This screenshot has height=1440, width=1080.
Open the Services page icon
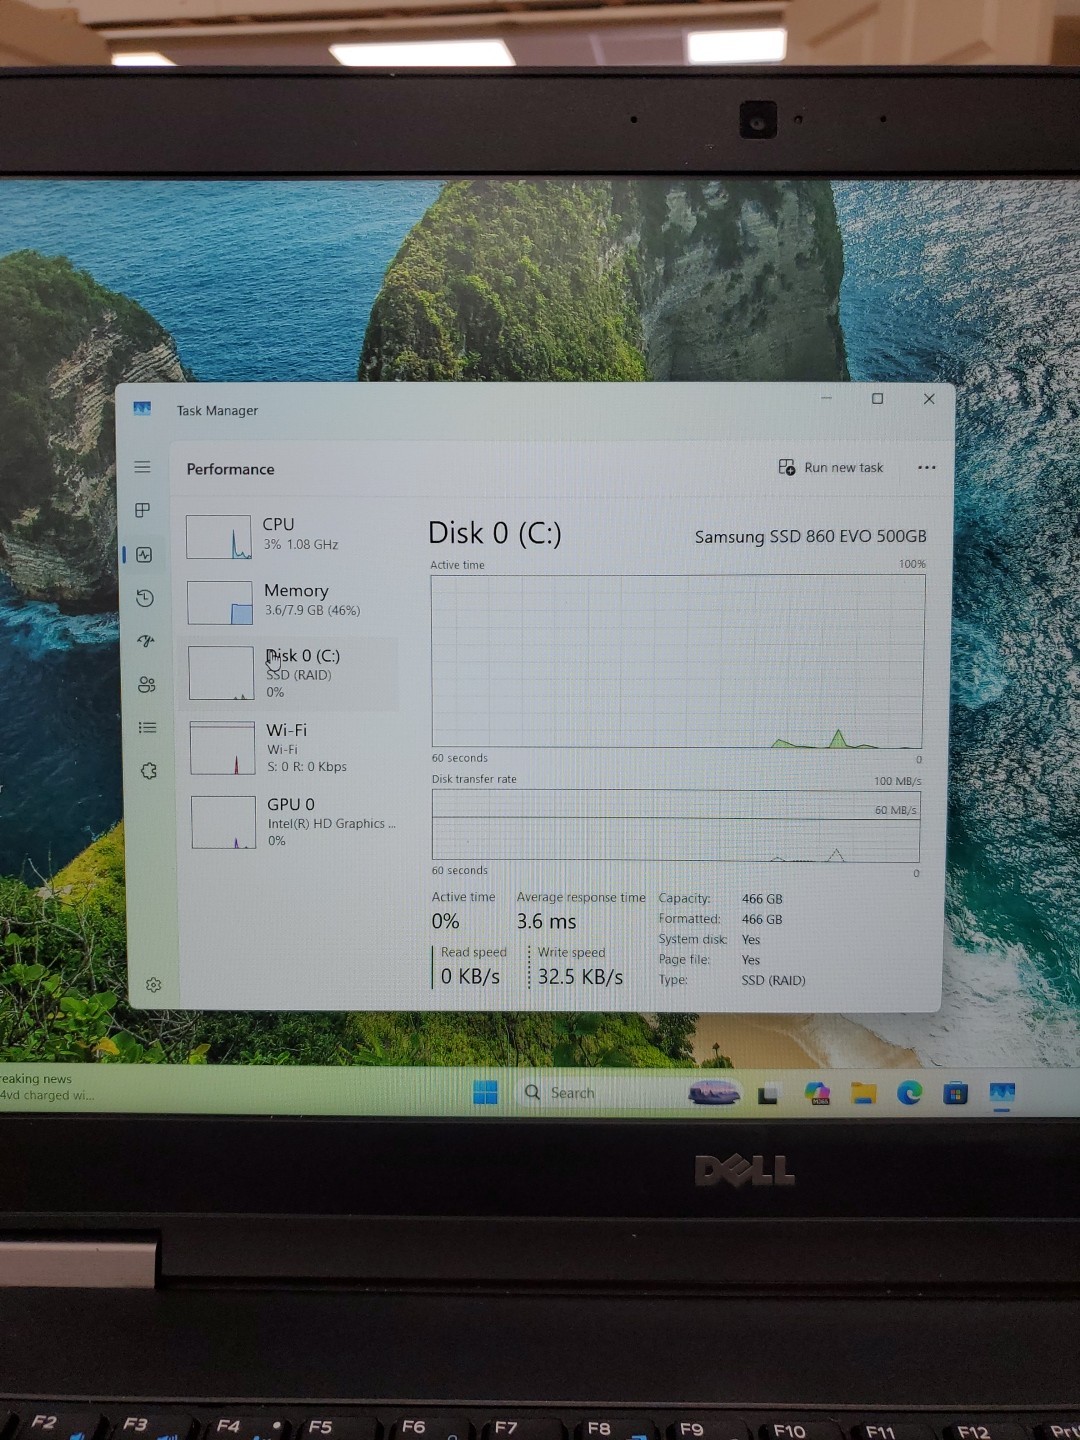149,771
